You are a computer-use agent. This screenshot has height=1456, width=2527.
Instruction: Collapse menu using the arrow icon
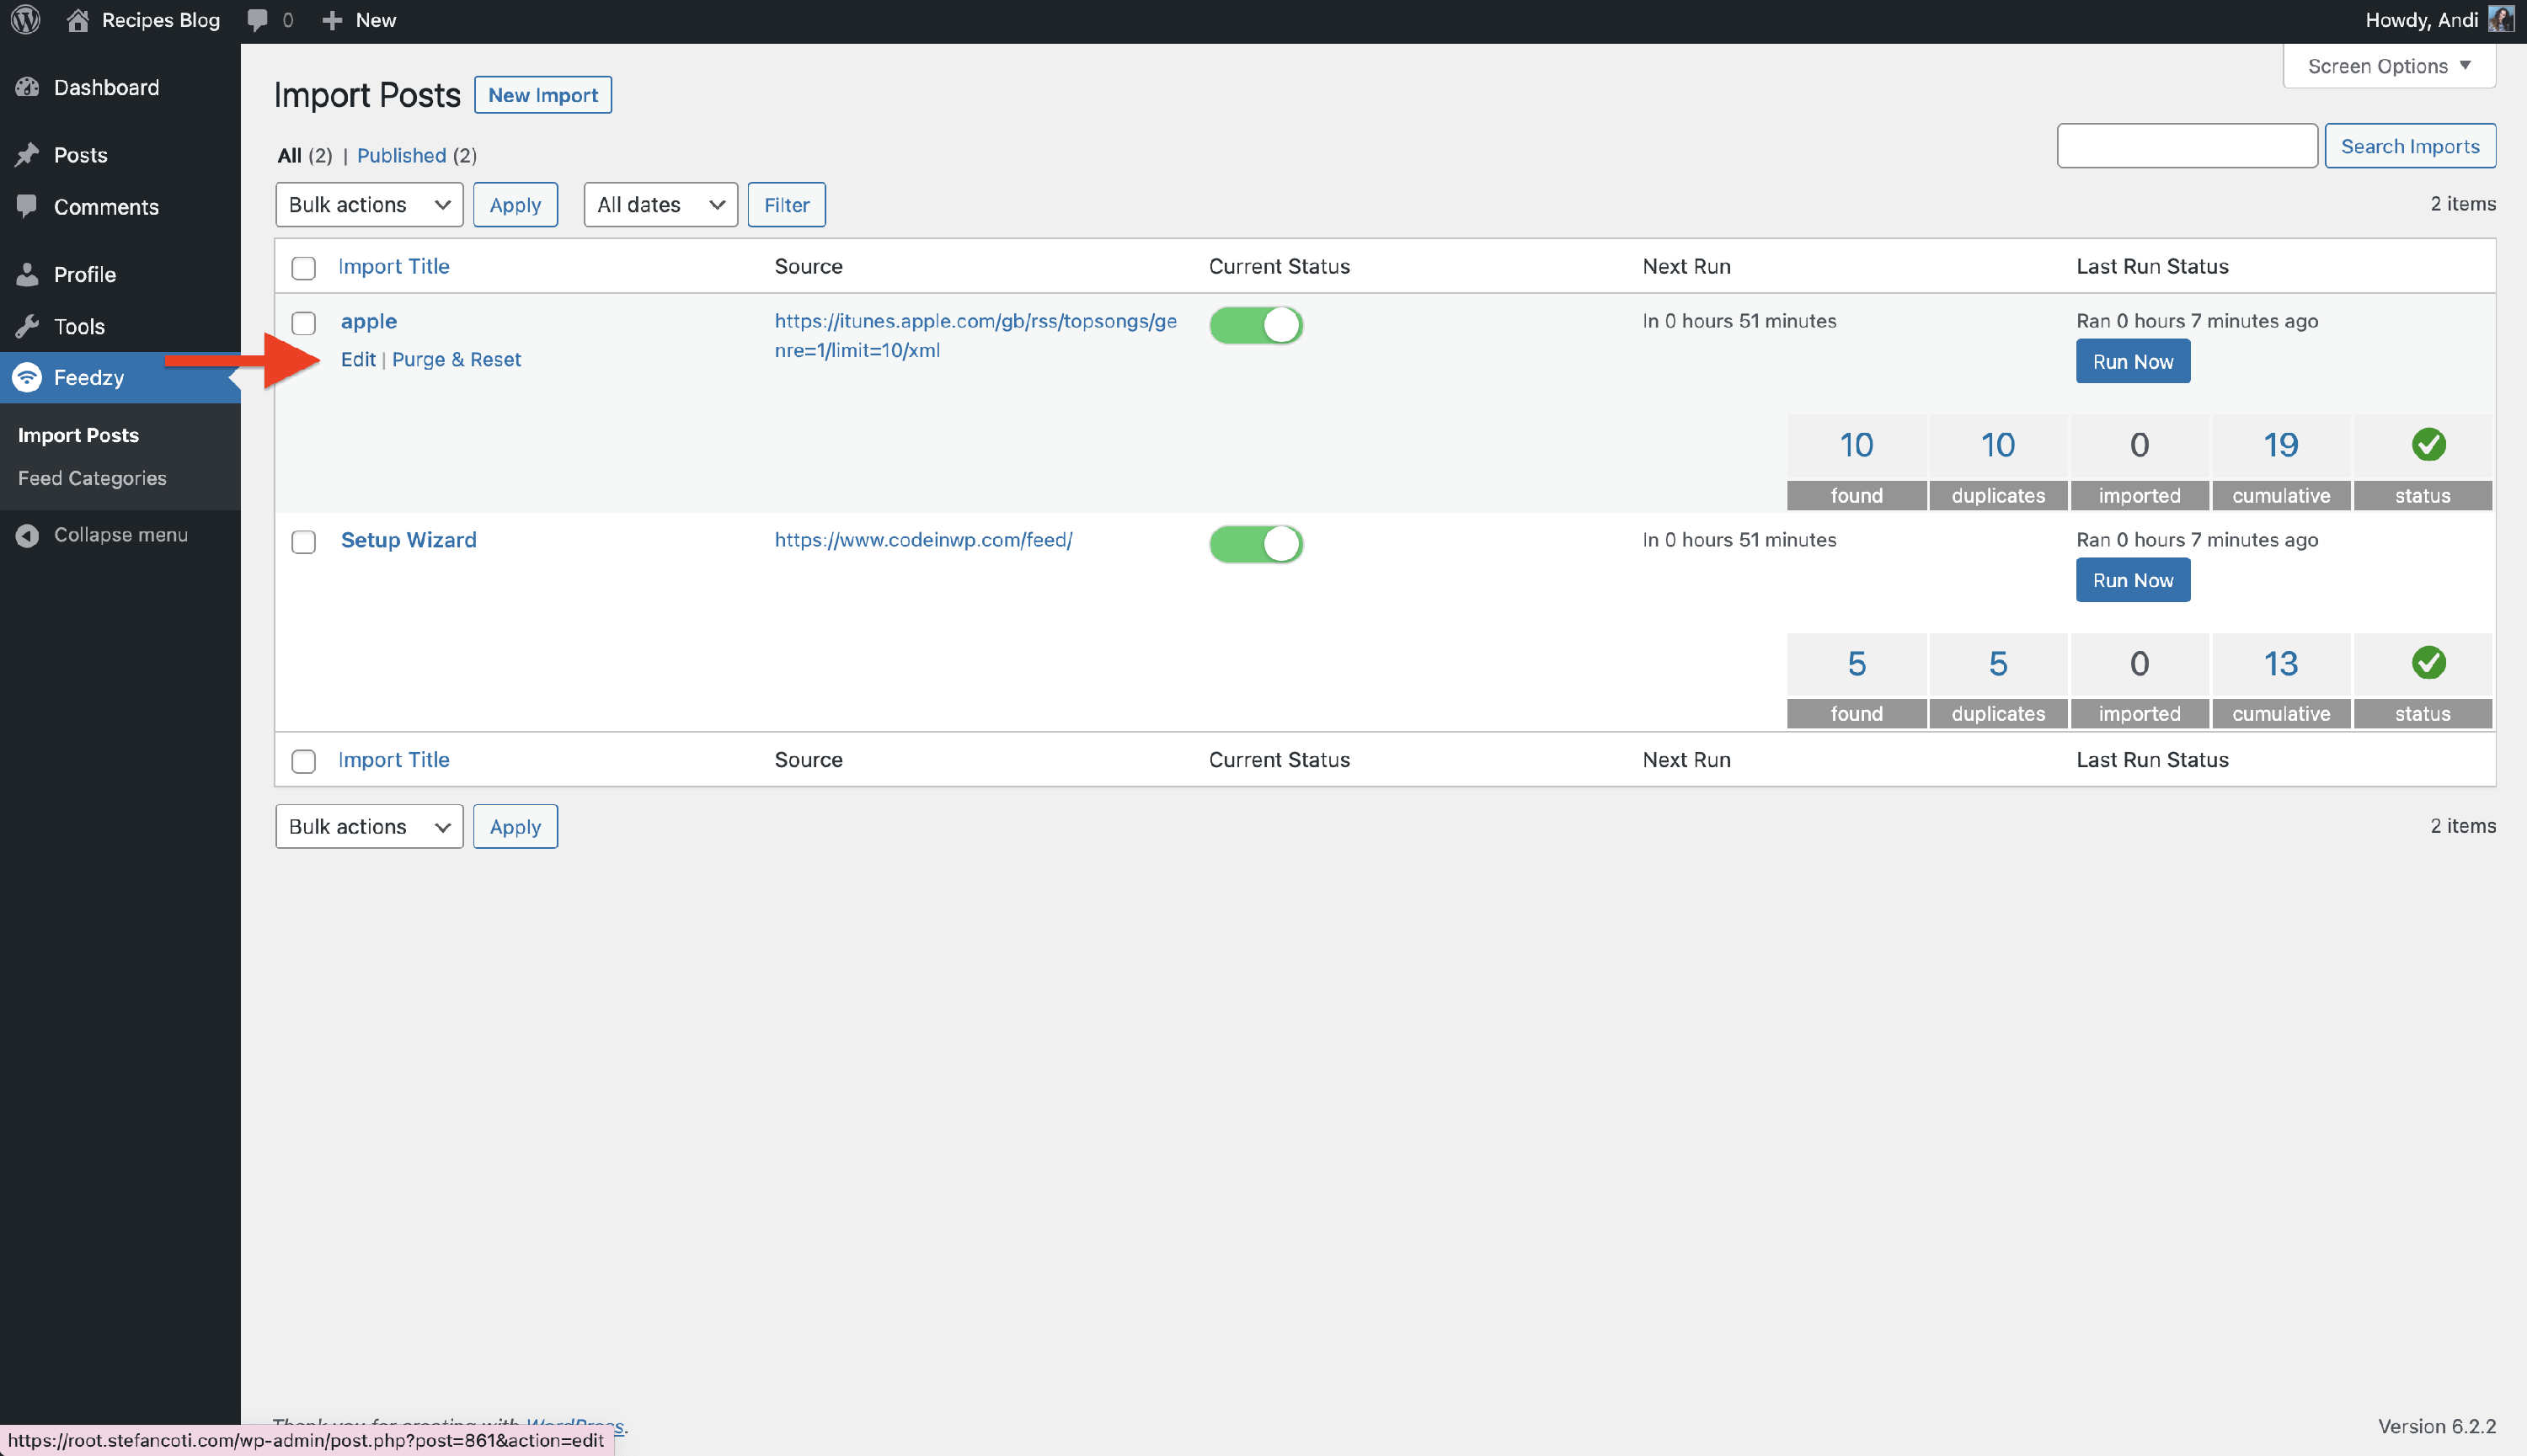(x=27, y=535)
